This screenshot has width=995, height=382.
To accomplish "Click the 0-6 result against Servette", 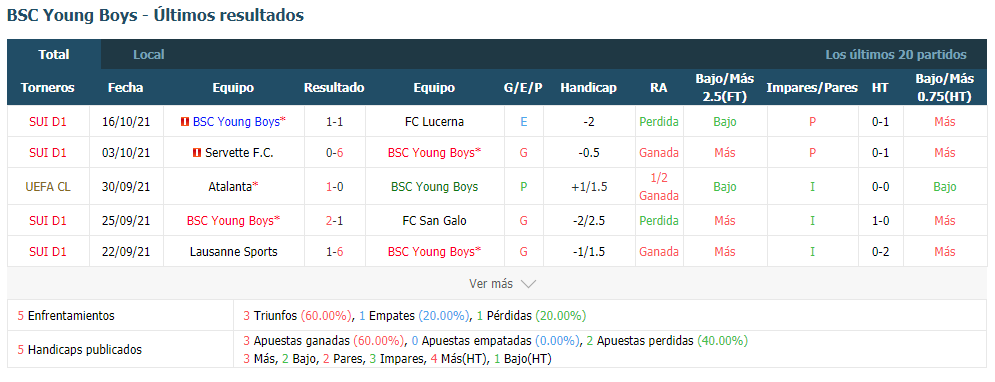I will pos(334,153).
